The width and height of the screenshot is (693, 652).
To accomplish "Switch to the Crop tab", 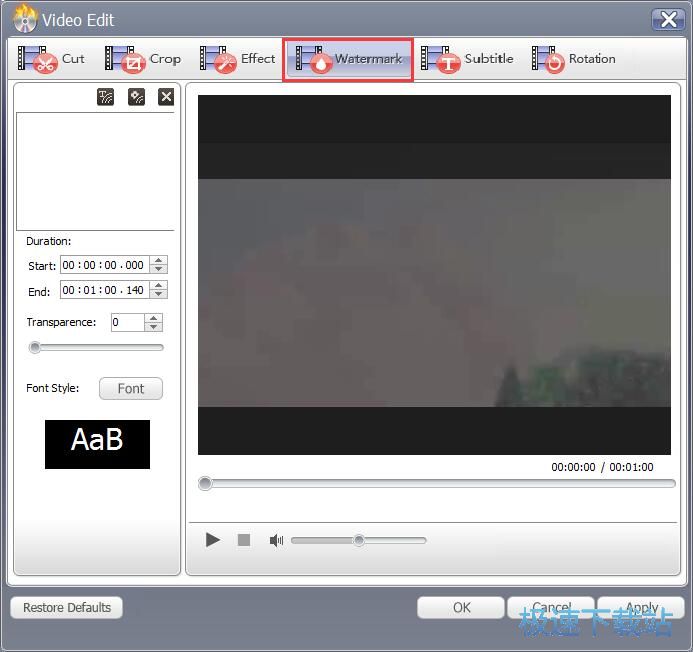I will 143,59.
